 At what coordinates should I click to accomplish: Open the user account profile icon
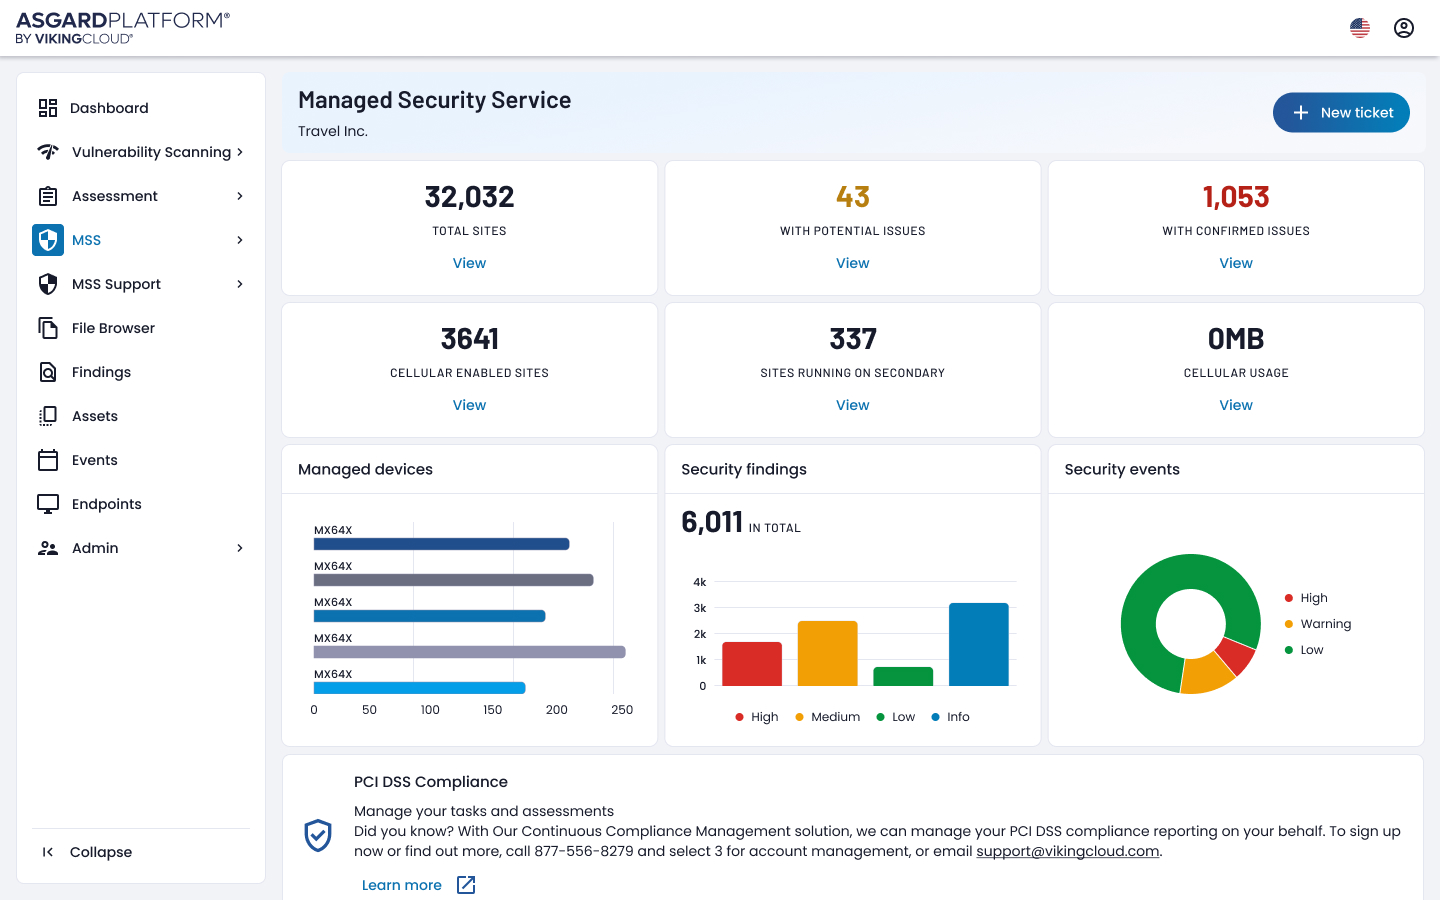1404,28
